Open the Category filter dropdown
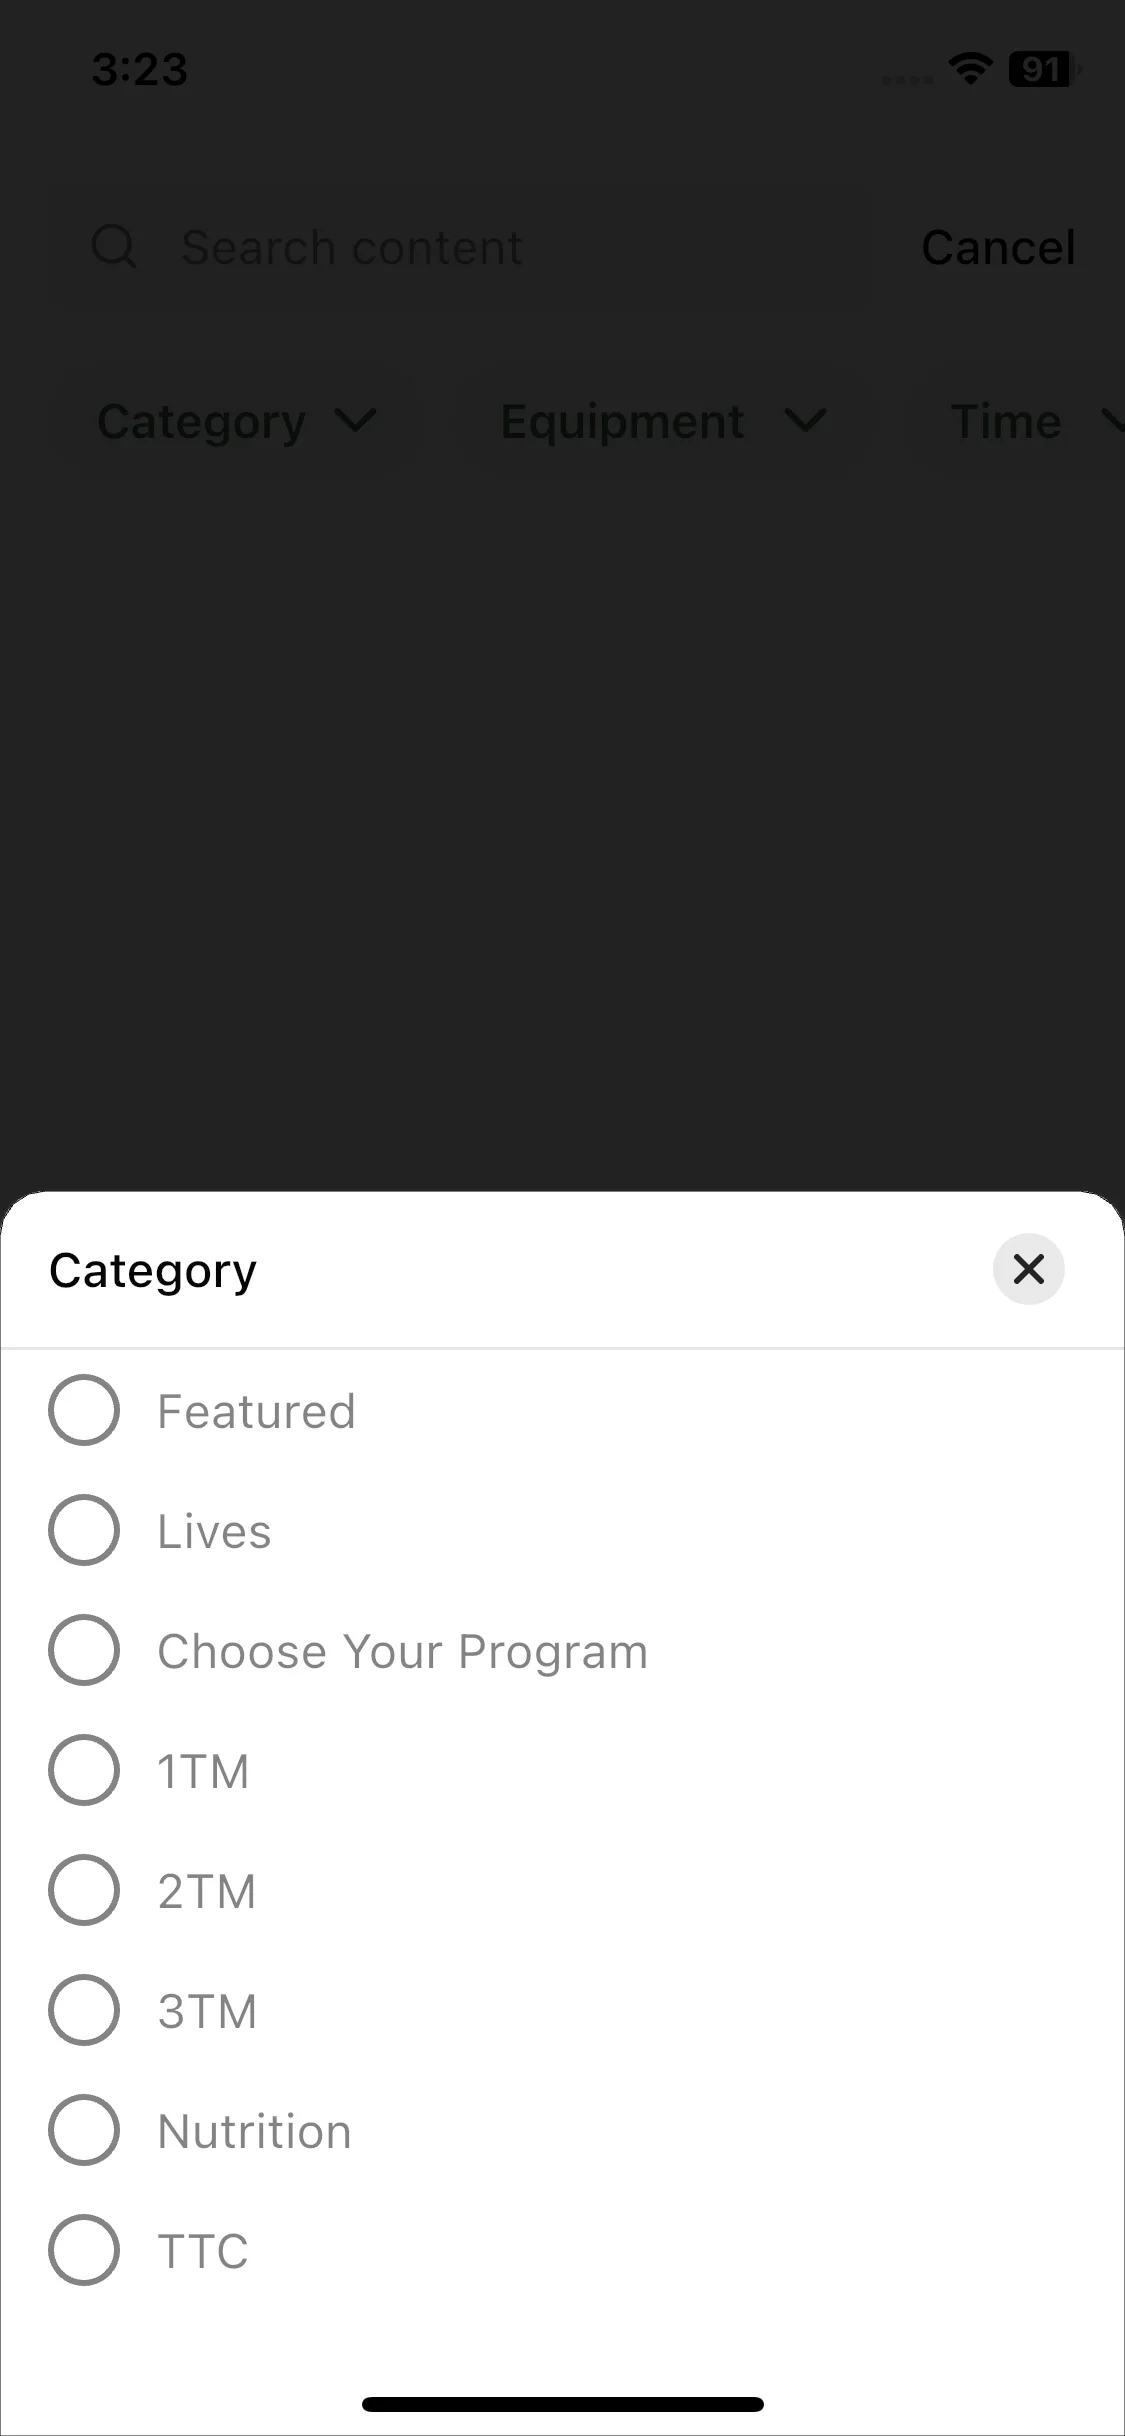 (236, 421)
